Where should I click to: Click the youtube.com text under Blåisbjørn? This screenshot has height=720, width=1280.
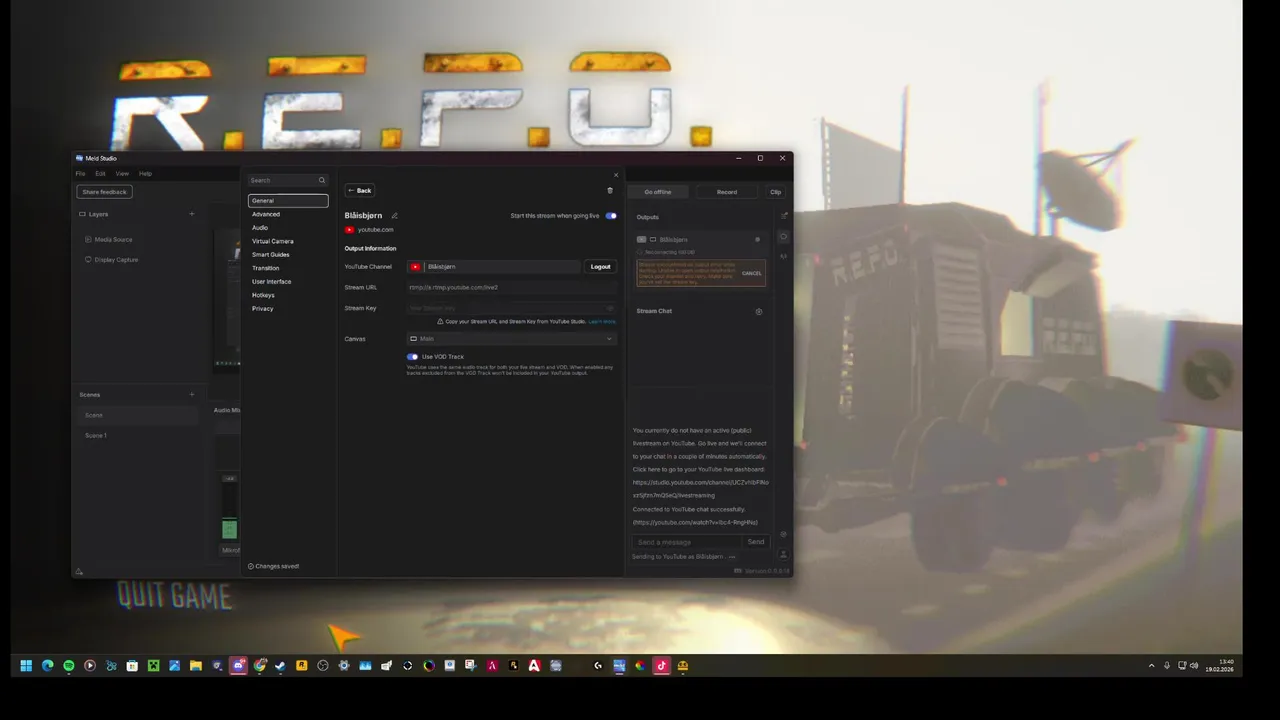click(375, 230)
